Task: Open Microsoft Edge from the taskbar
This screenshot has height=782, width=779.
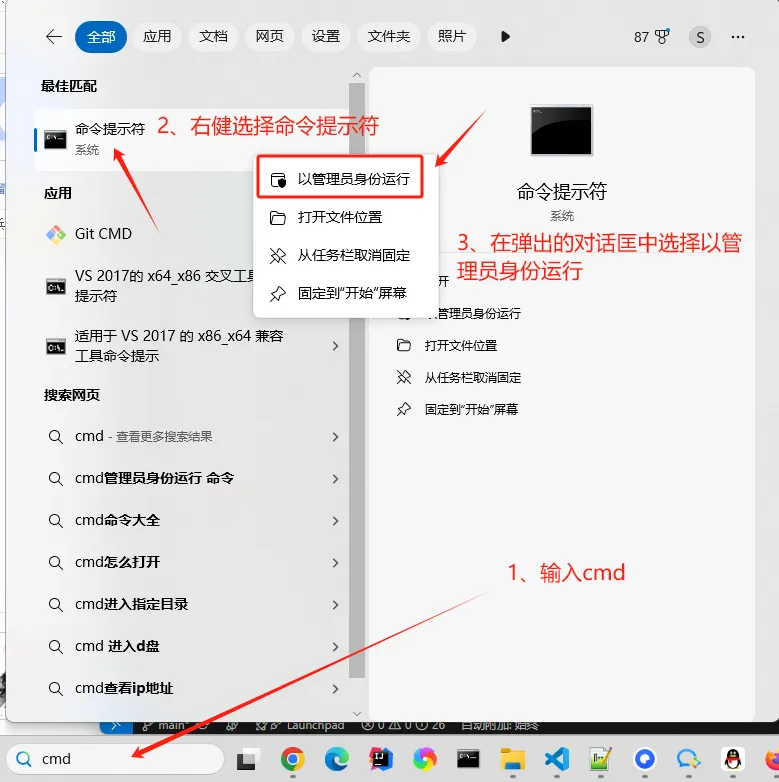Action: 337,759
